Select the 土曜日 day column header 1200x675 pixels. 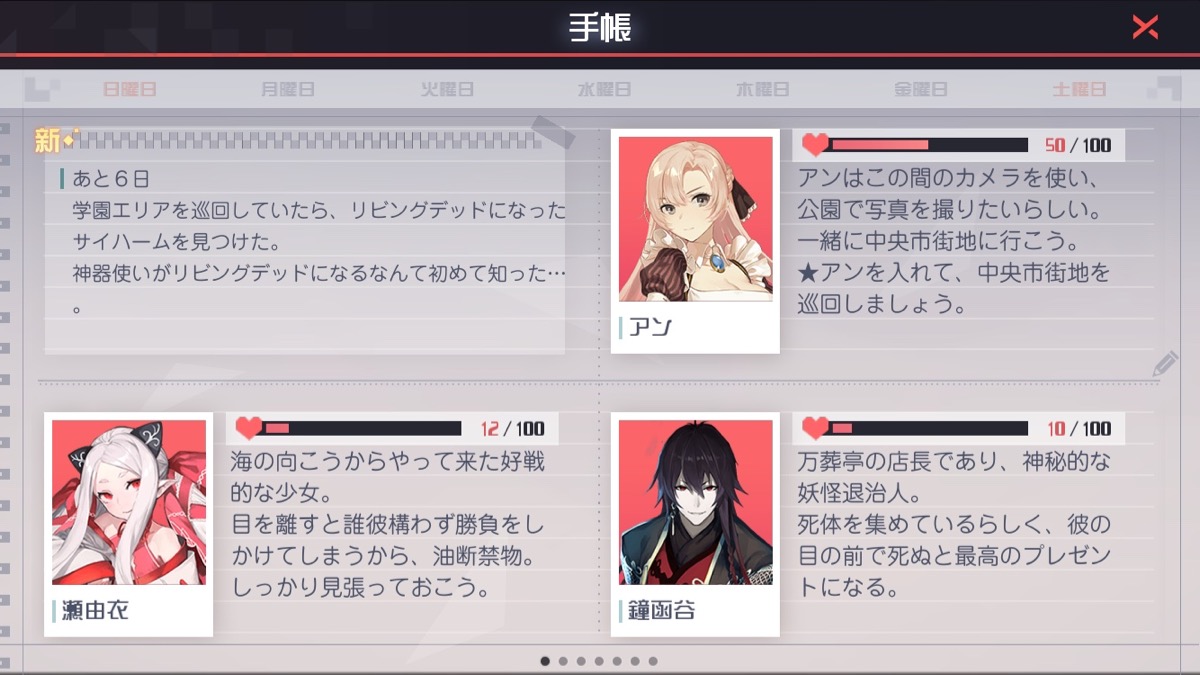coord(1079,89)
